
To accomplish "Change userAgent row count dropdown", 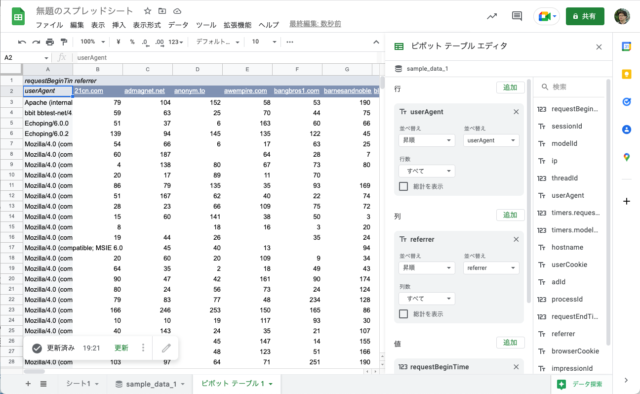I will 427,171.
